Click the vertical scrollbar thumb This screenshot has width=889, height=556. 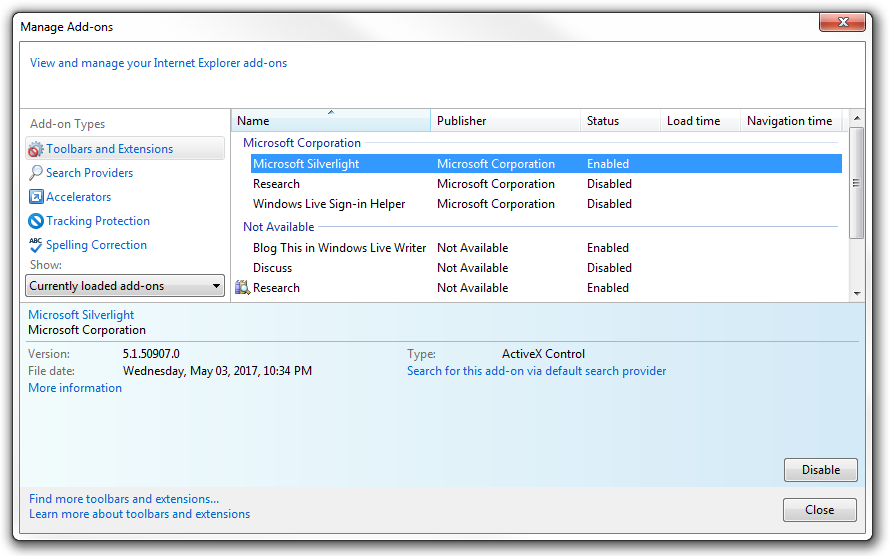(x=857, y=182)
